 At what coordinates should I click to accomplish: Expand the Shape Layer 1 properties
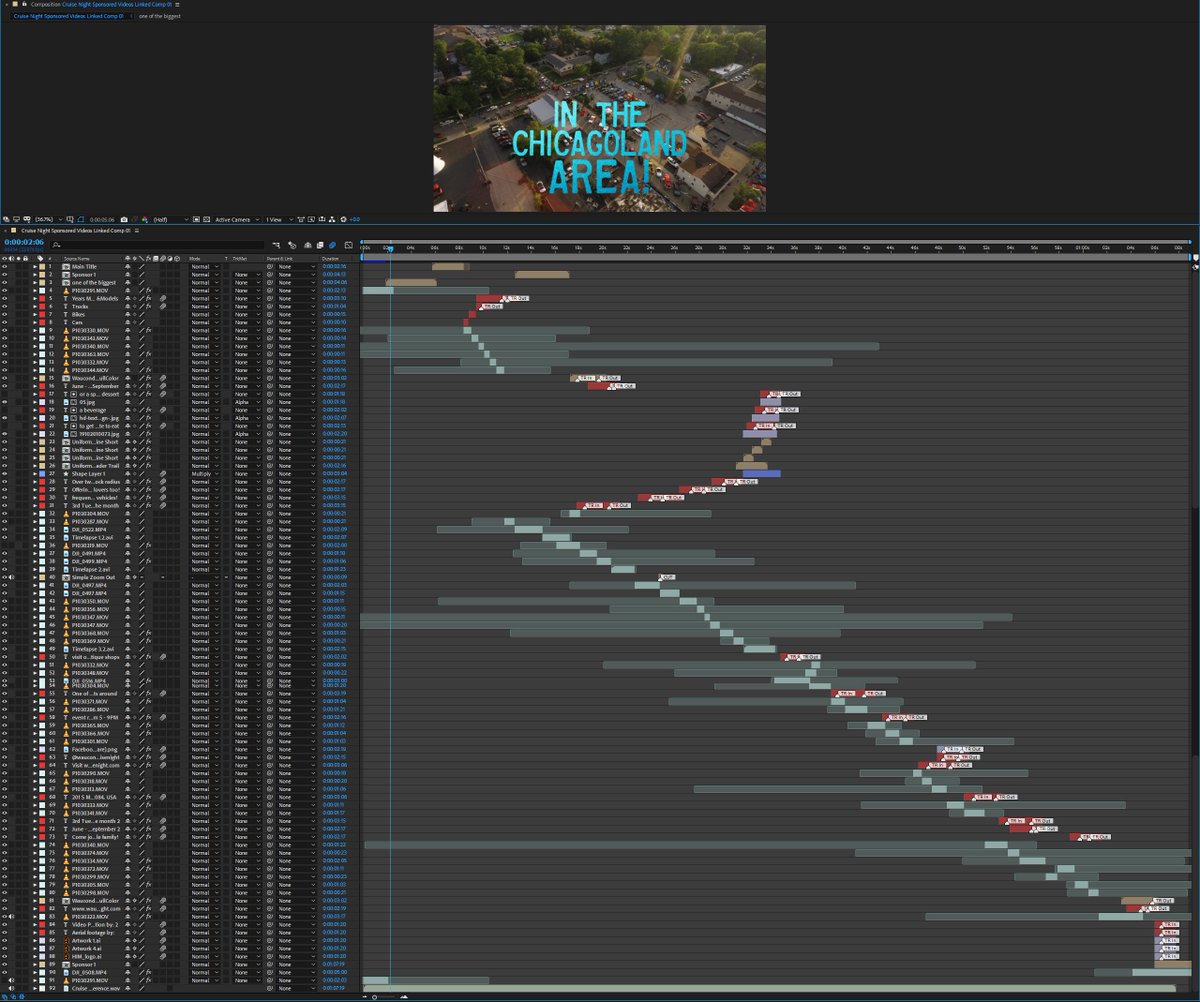tap(34, 474)
